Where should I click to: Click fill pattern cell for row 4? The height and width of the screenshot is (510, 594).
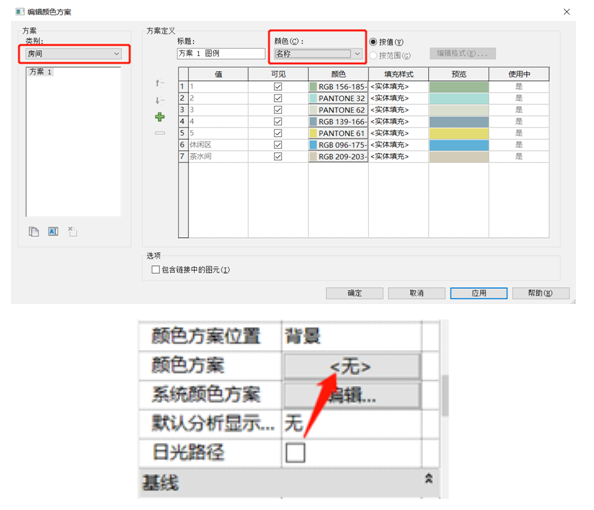399,122
